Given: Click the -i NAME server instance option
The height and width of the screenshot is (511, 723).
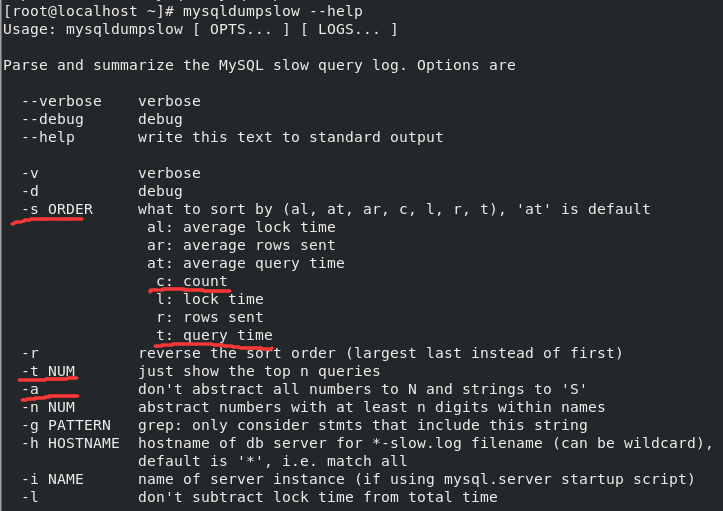Looking at the screenshot, I should pos(53,479).
